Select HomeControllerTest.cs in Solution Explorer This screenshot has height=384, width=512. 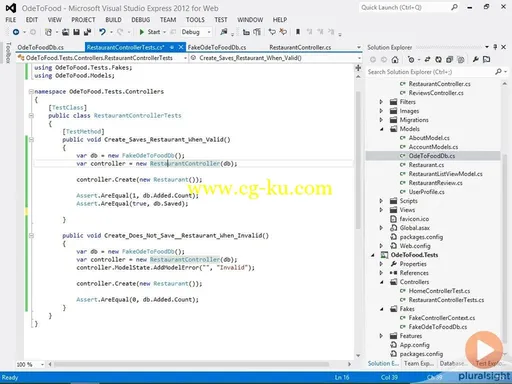tap(439, 291)
